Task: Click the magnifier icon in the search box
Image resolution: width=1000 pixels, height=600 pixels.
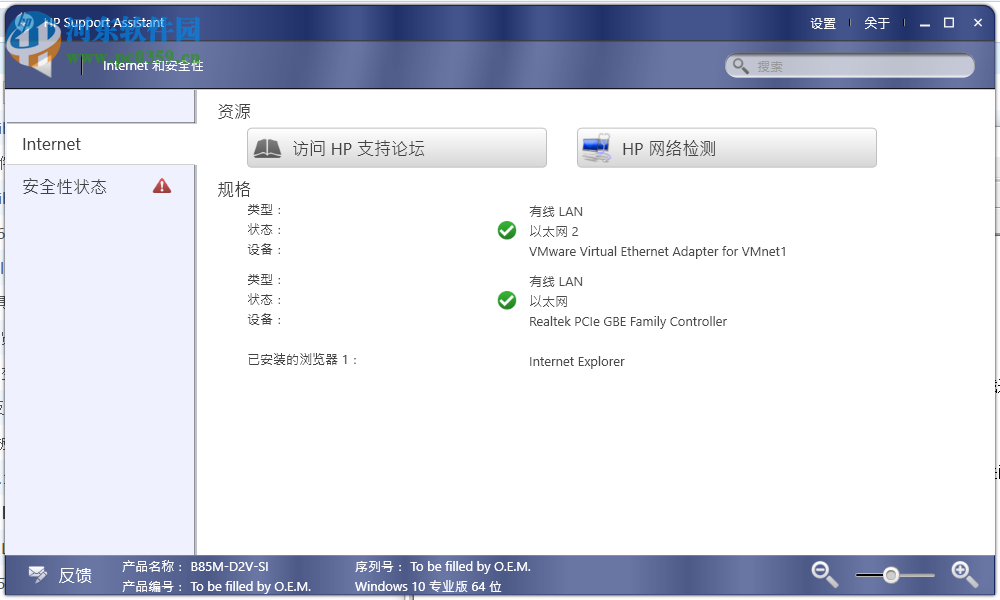Action: (741, 65)
